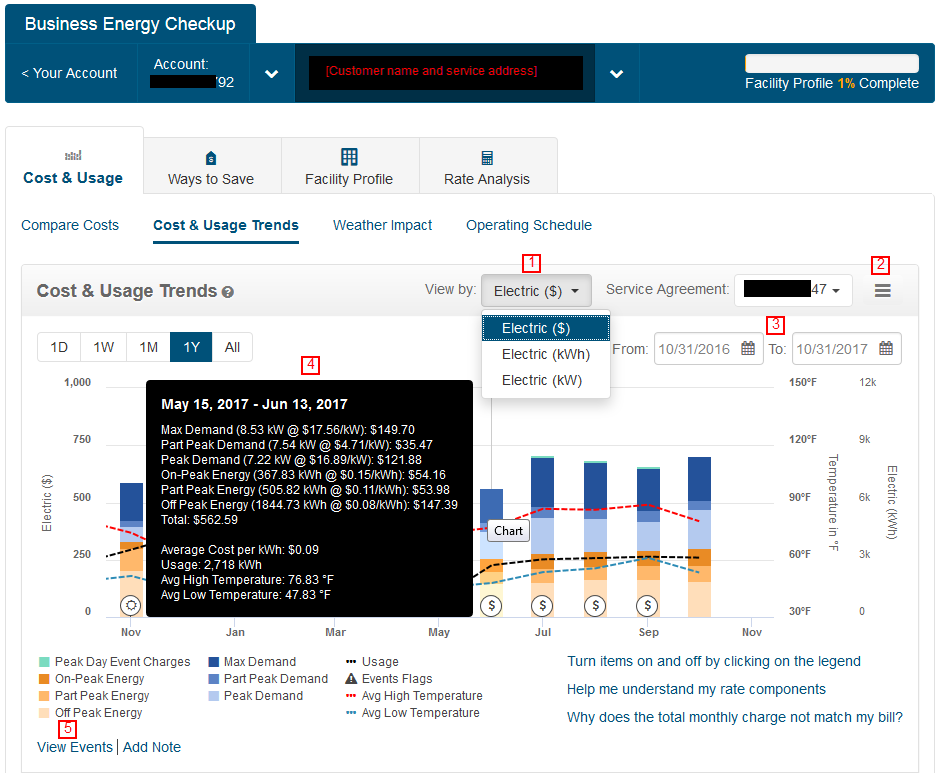Open the From date calendar picker icon

[x=748, y=349]
